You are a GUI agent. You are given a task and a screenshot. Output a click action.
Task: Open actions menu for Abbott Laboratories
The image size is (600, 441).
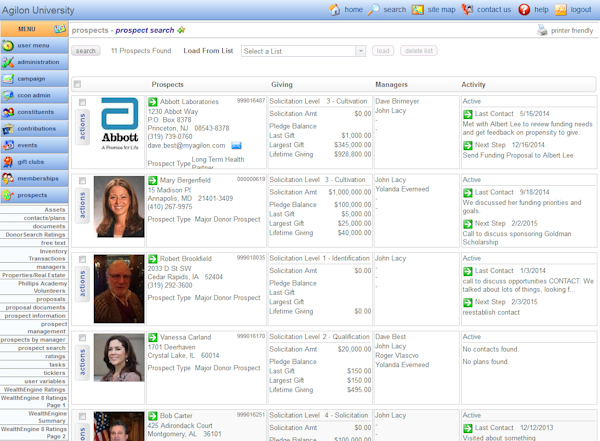click(82, 127)
